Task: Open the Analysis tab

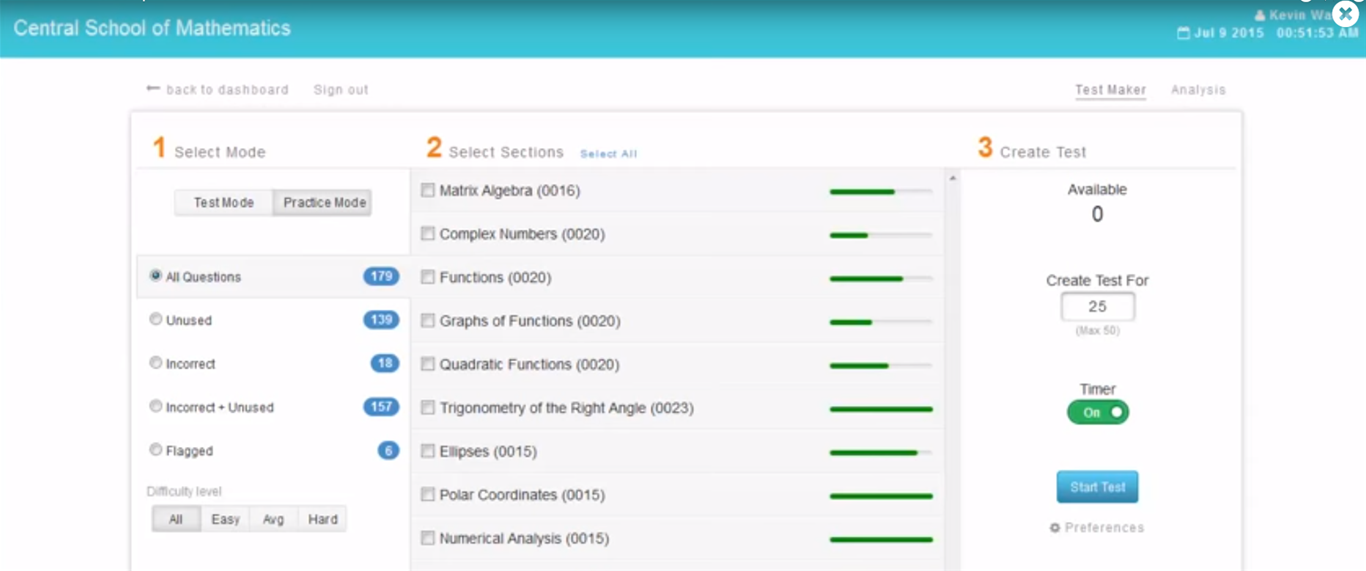Action: [x=1198, y=90]
